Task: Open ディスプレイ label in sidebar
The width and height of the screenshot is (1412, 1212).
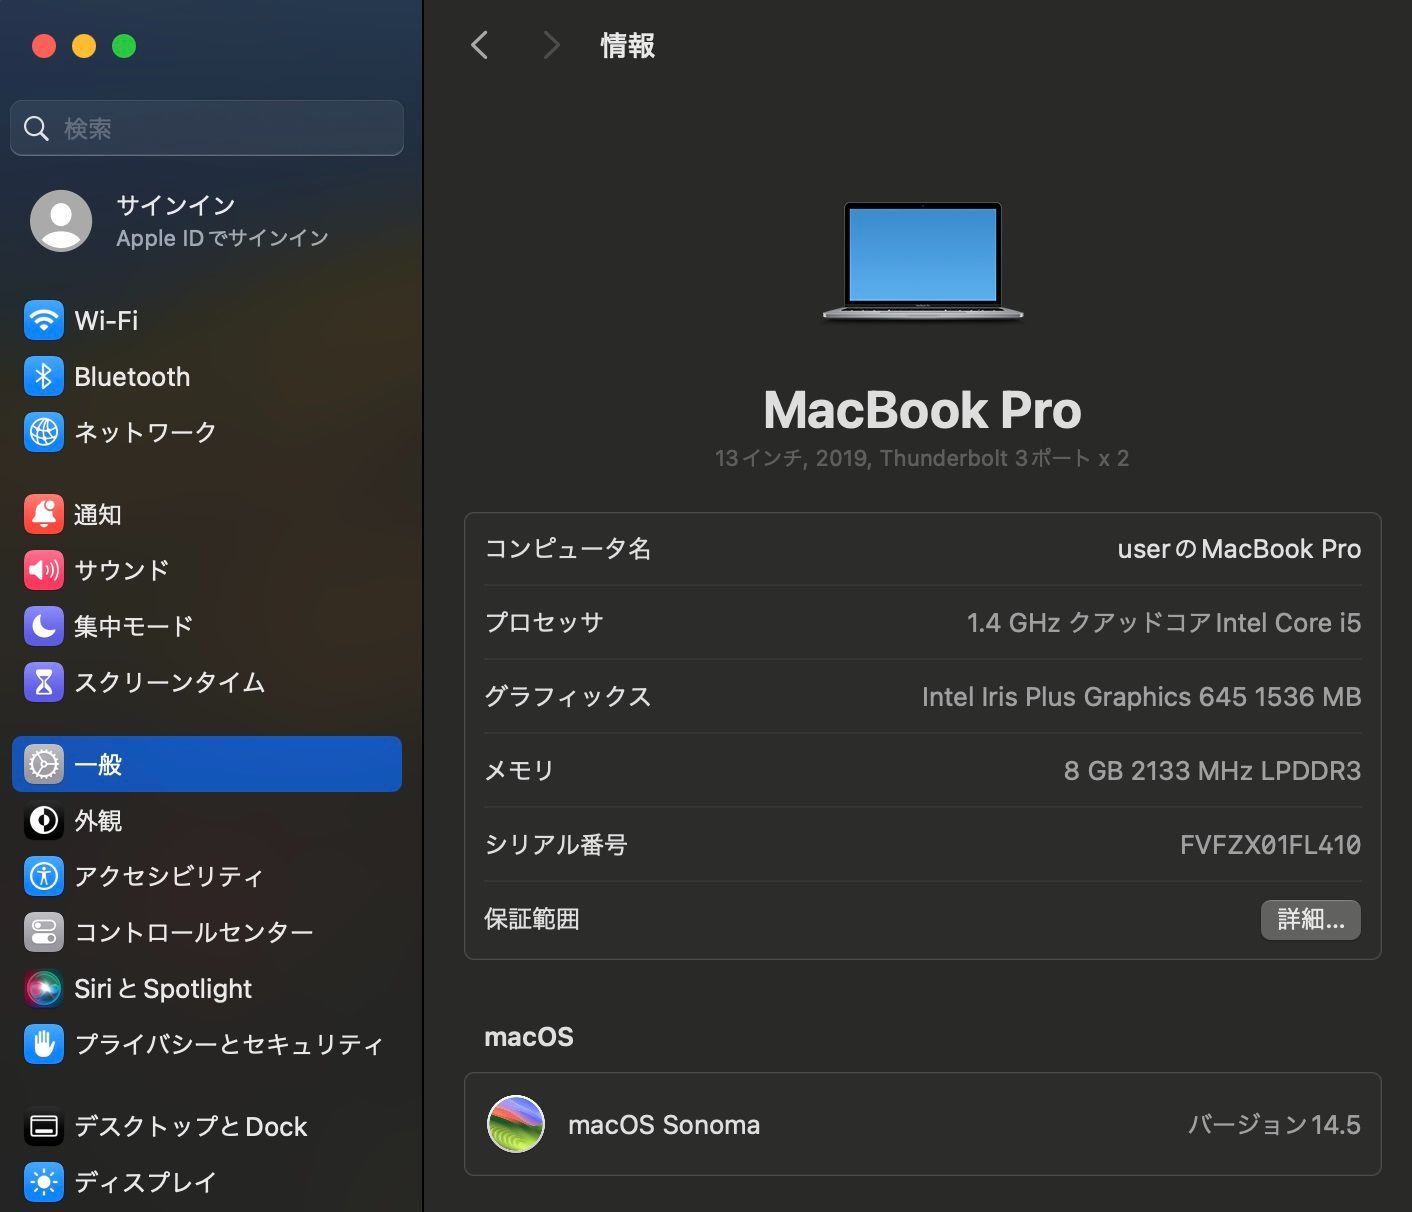Action: click(x=145, y=1182)
